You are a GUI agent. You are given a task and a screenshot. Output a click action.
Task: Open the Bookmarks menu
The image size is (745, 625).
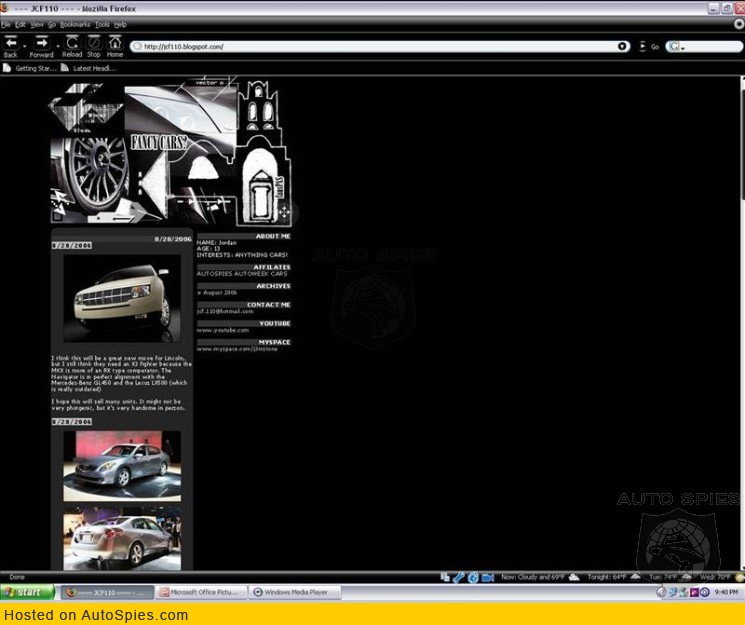point(75,24)
